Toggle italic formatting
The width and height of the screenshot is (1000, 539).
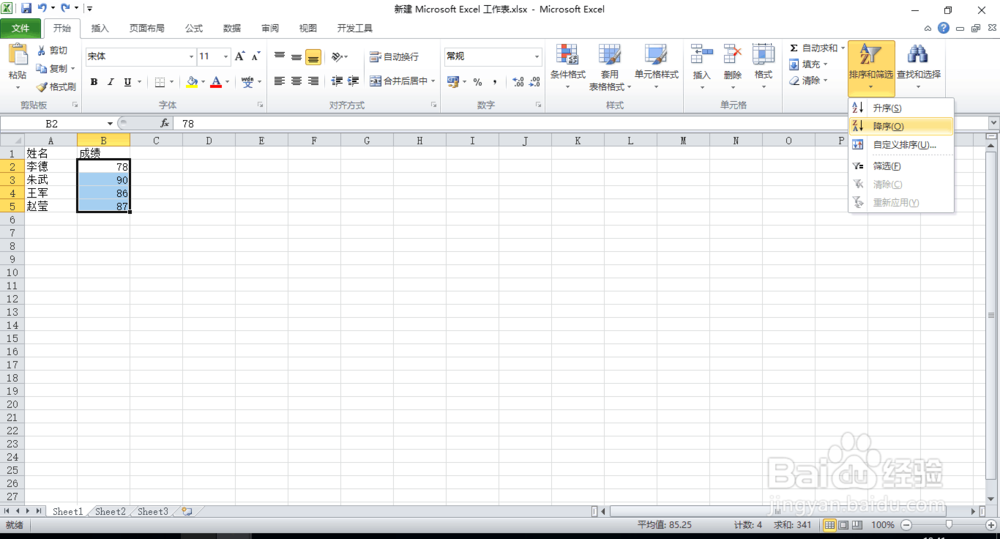tap(110, 82)
